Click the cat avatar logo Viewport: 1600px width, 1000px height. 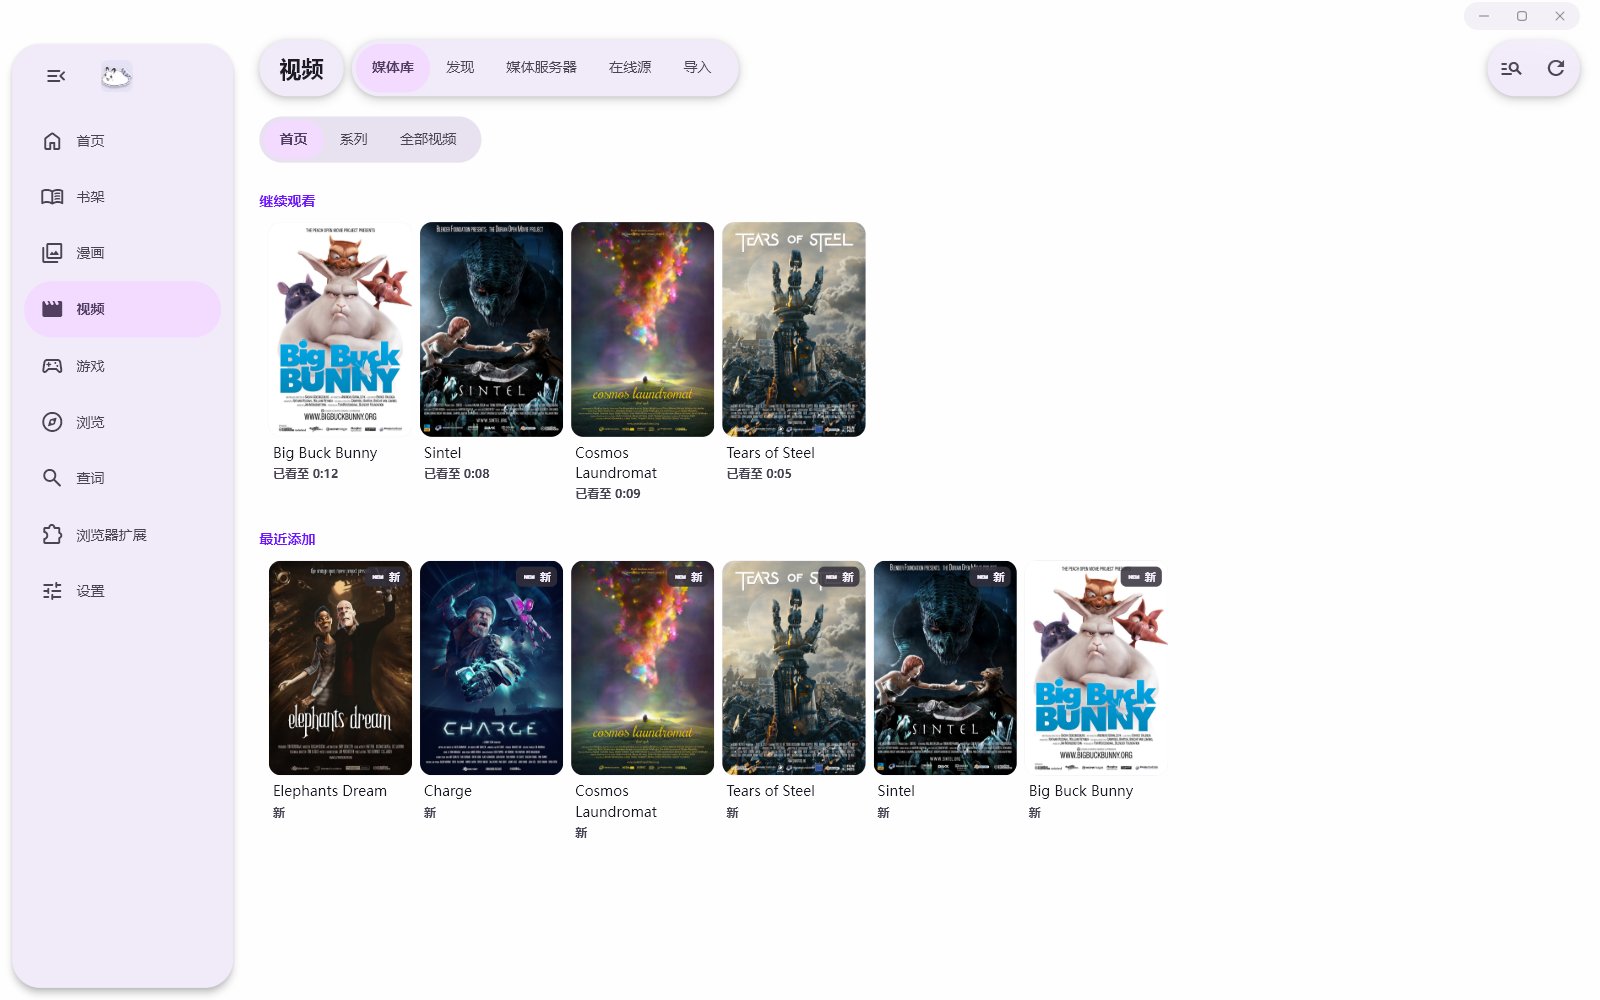116,76
